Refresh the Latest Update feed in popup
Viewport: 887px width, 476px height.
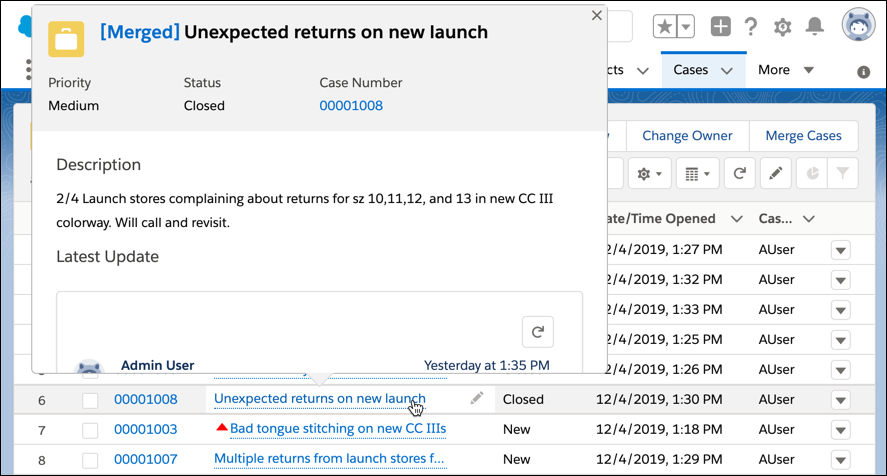537,332
